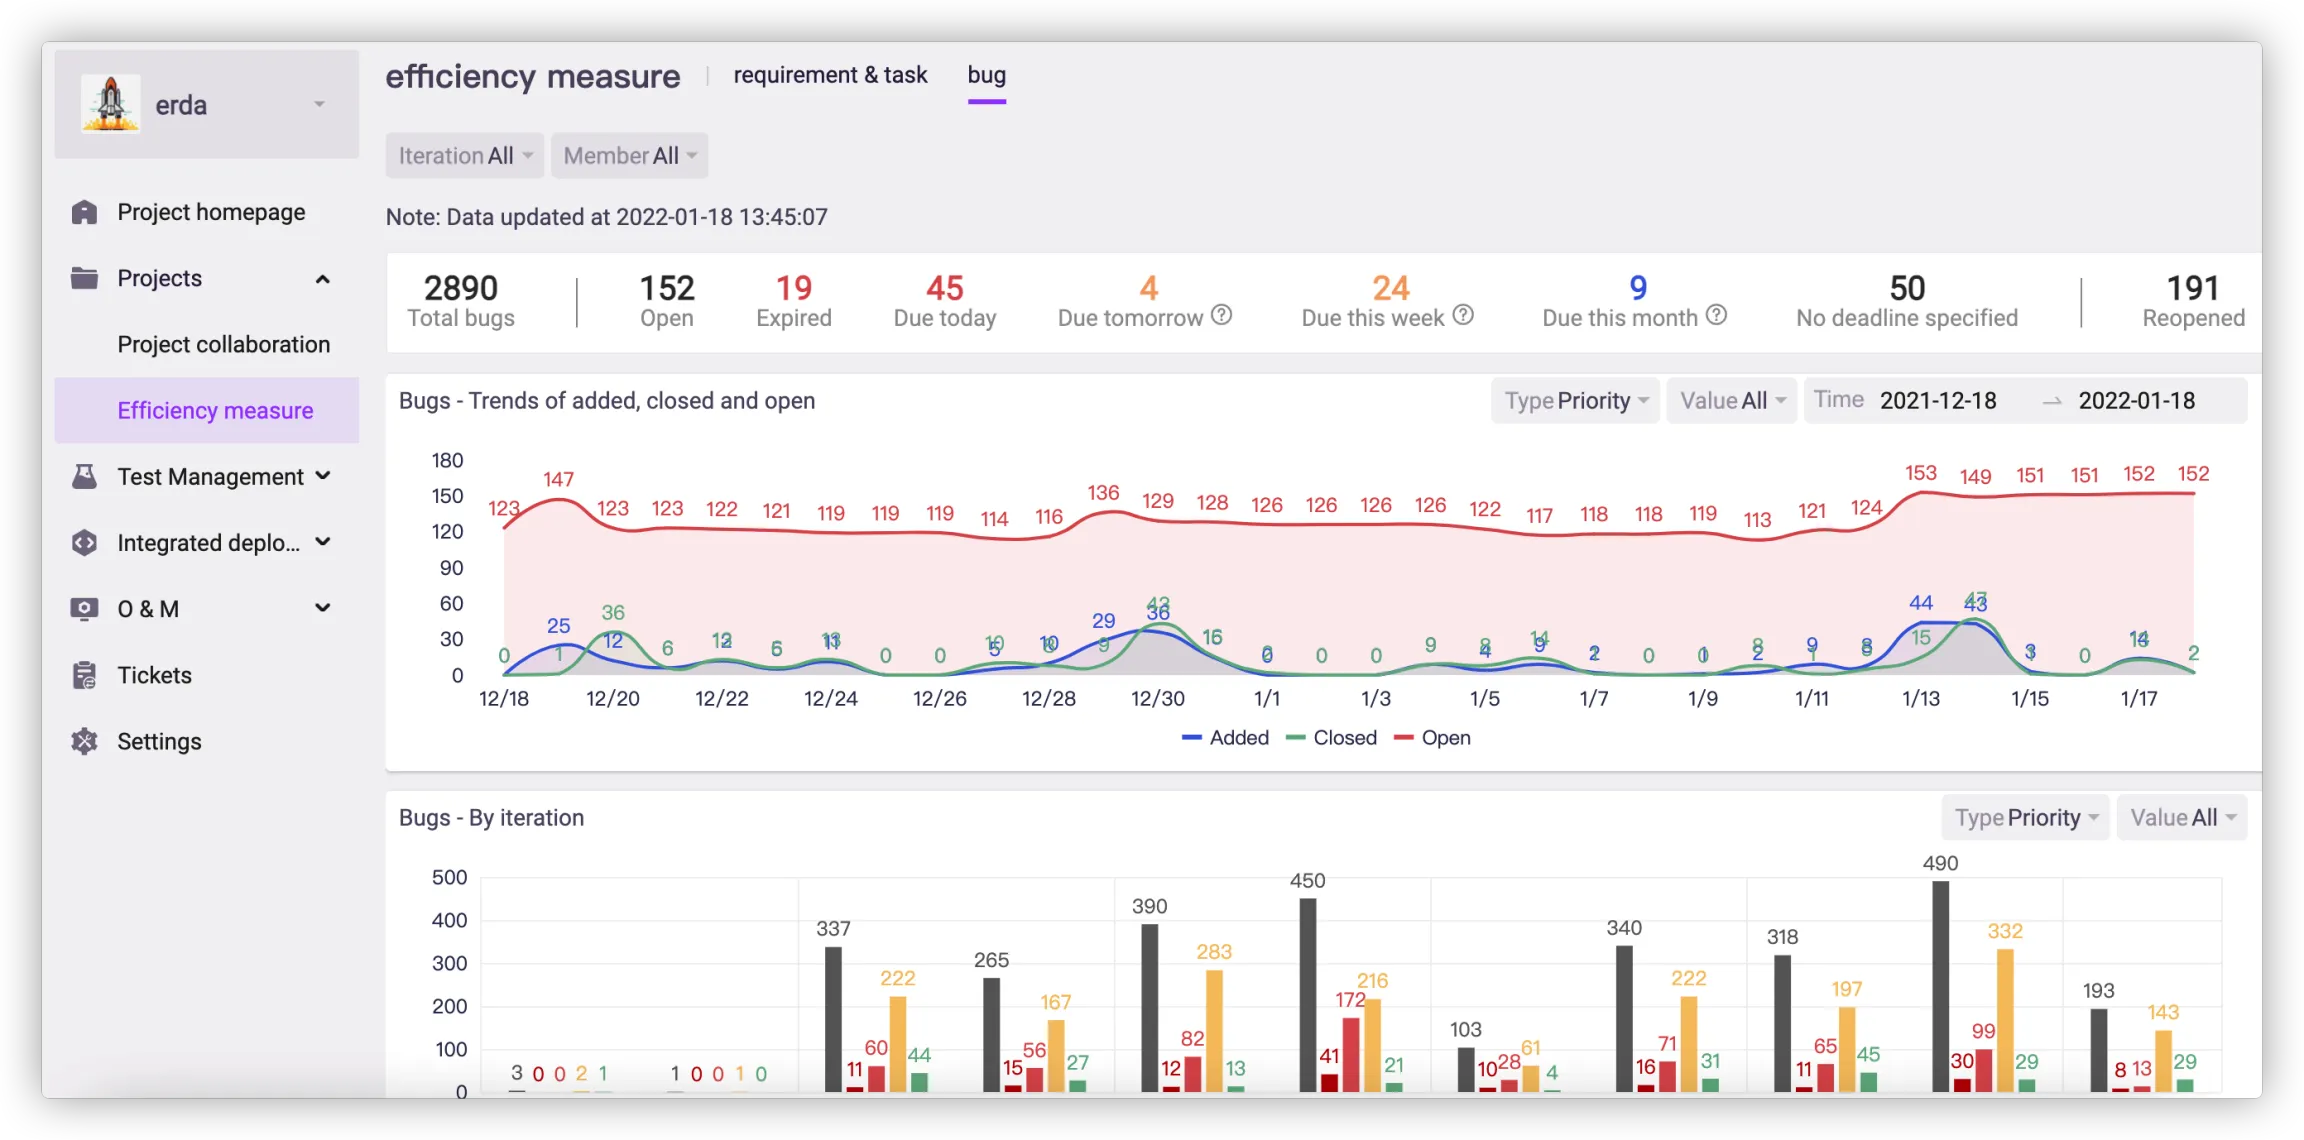The image size is (2304, 1140).
Task: Open Project collaboration in the sidebar
Action: coord(223,344)
